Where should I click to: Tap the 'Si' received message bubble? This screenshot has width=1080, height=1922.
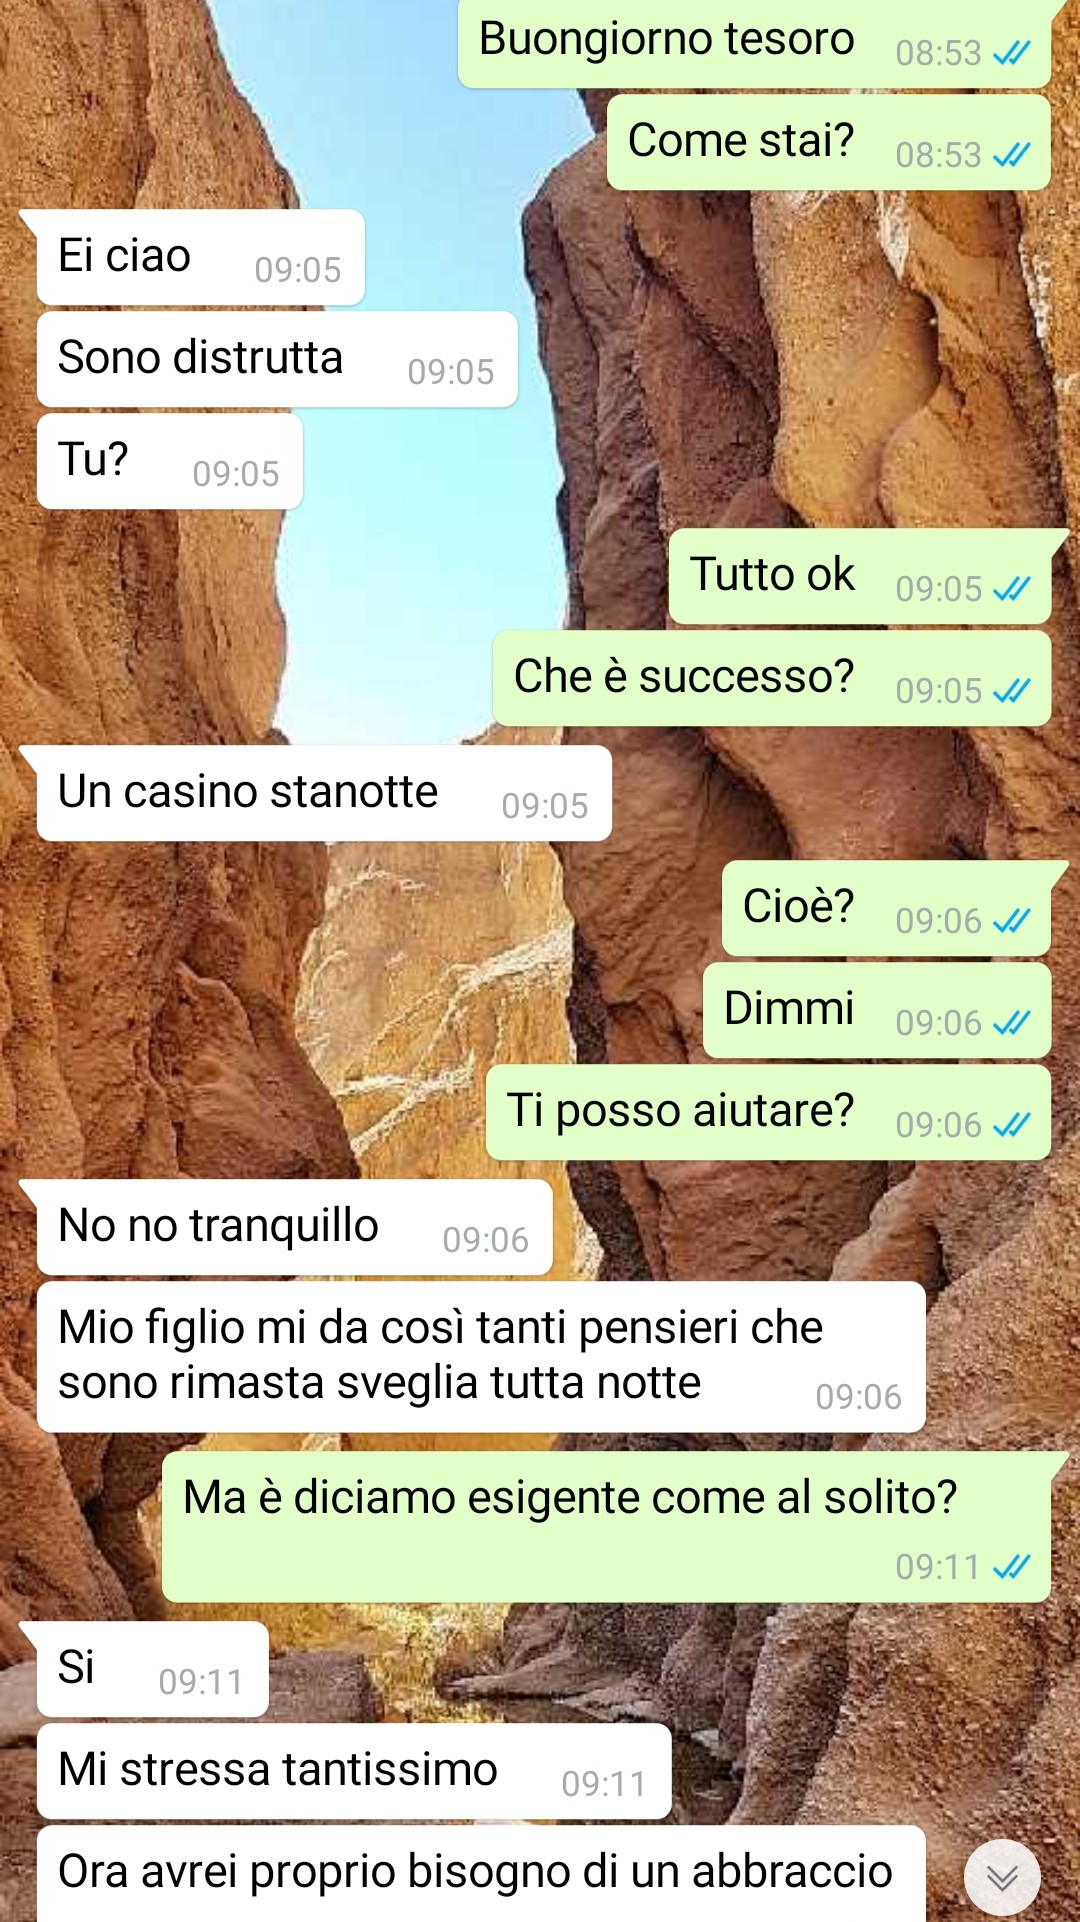[152, 1669]
